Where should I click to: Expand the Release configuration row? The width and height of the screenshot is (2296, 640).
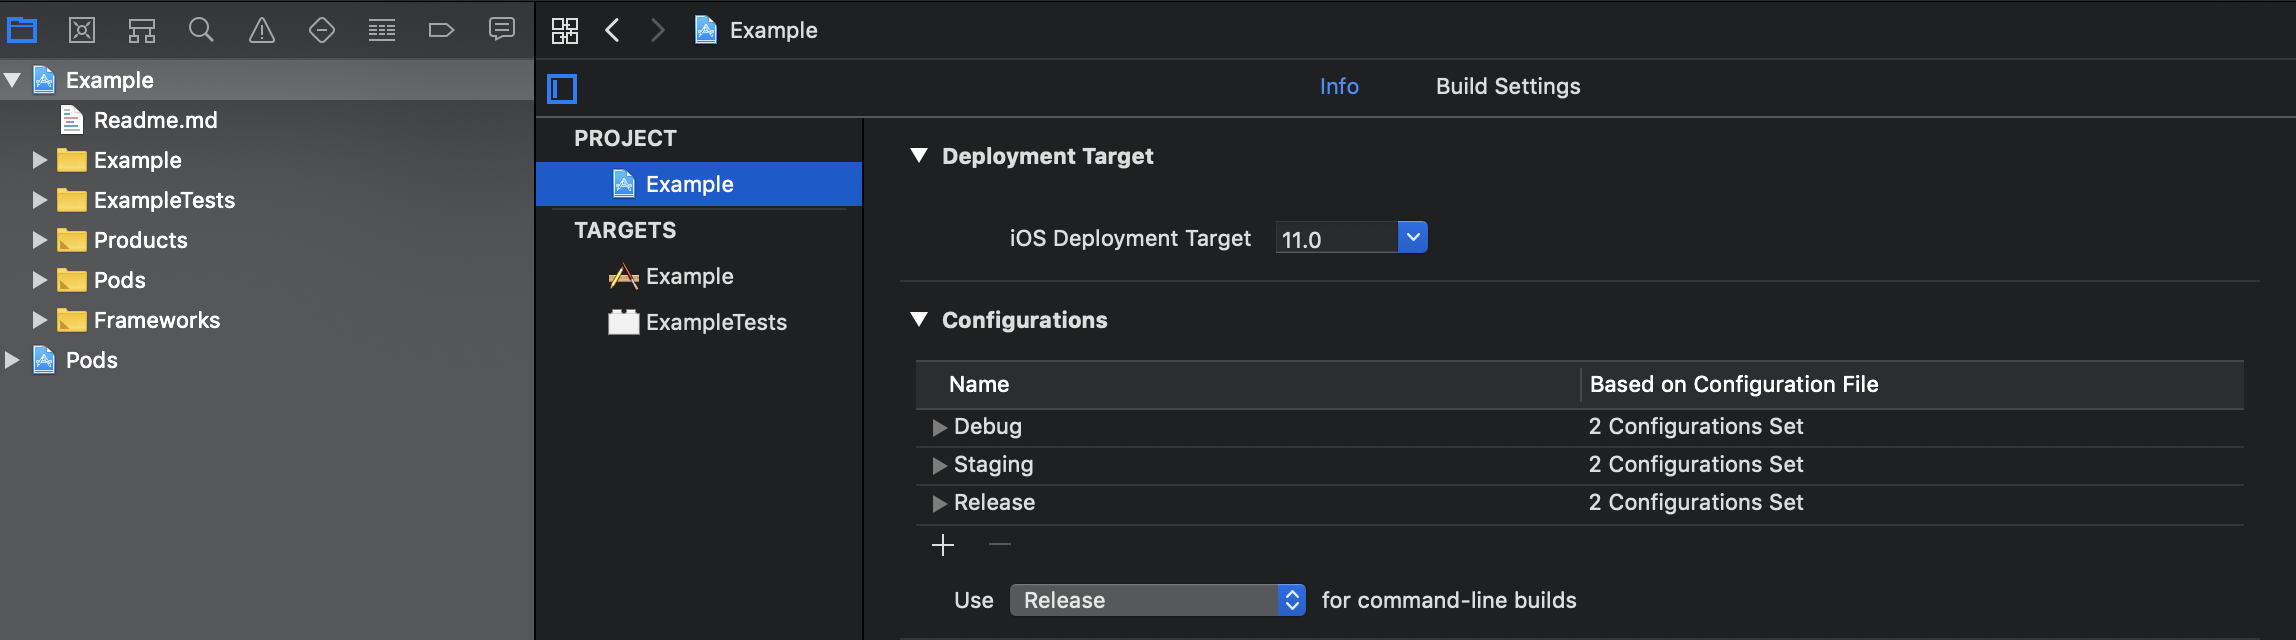coord(939,503)
